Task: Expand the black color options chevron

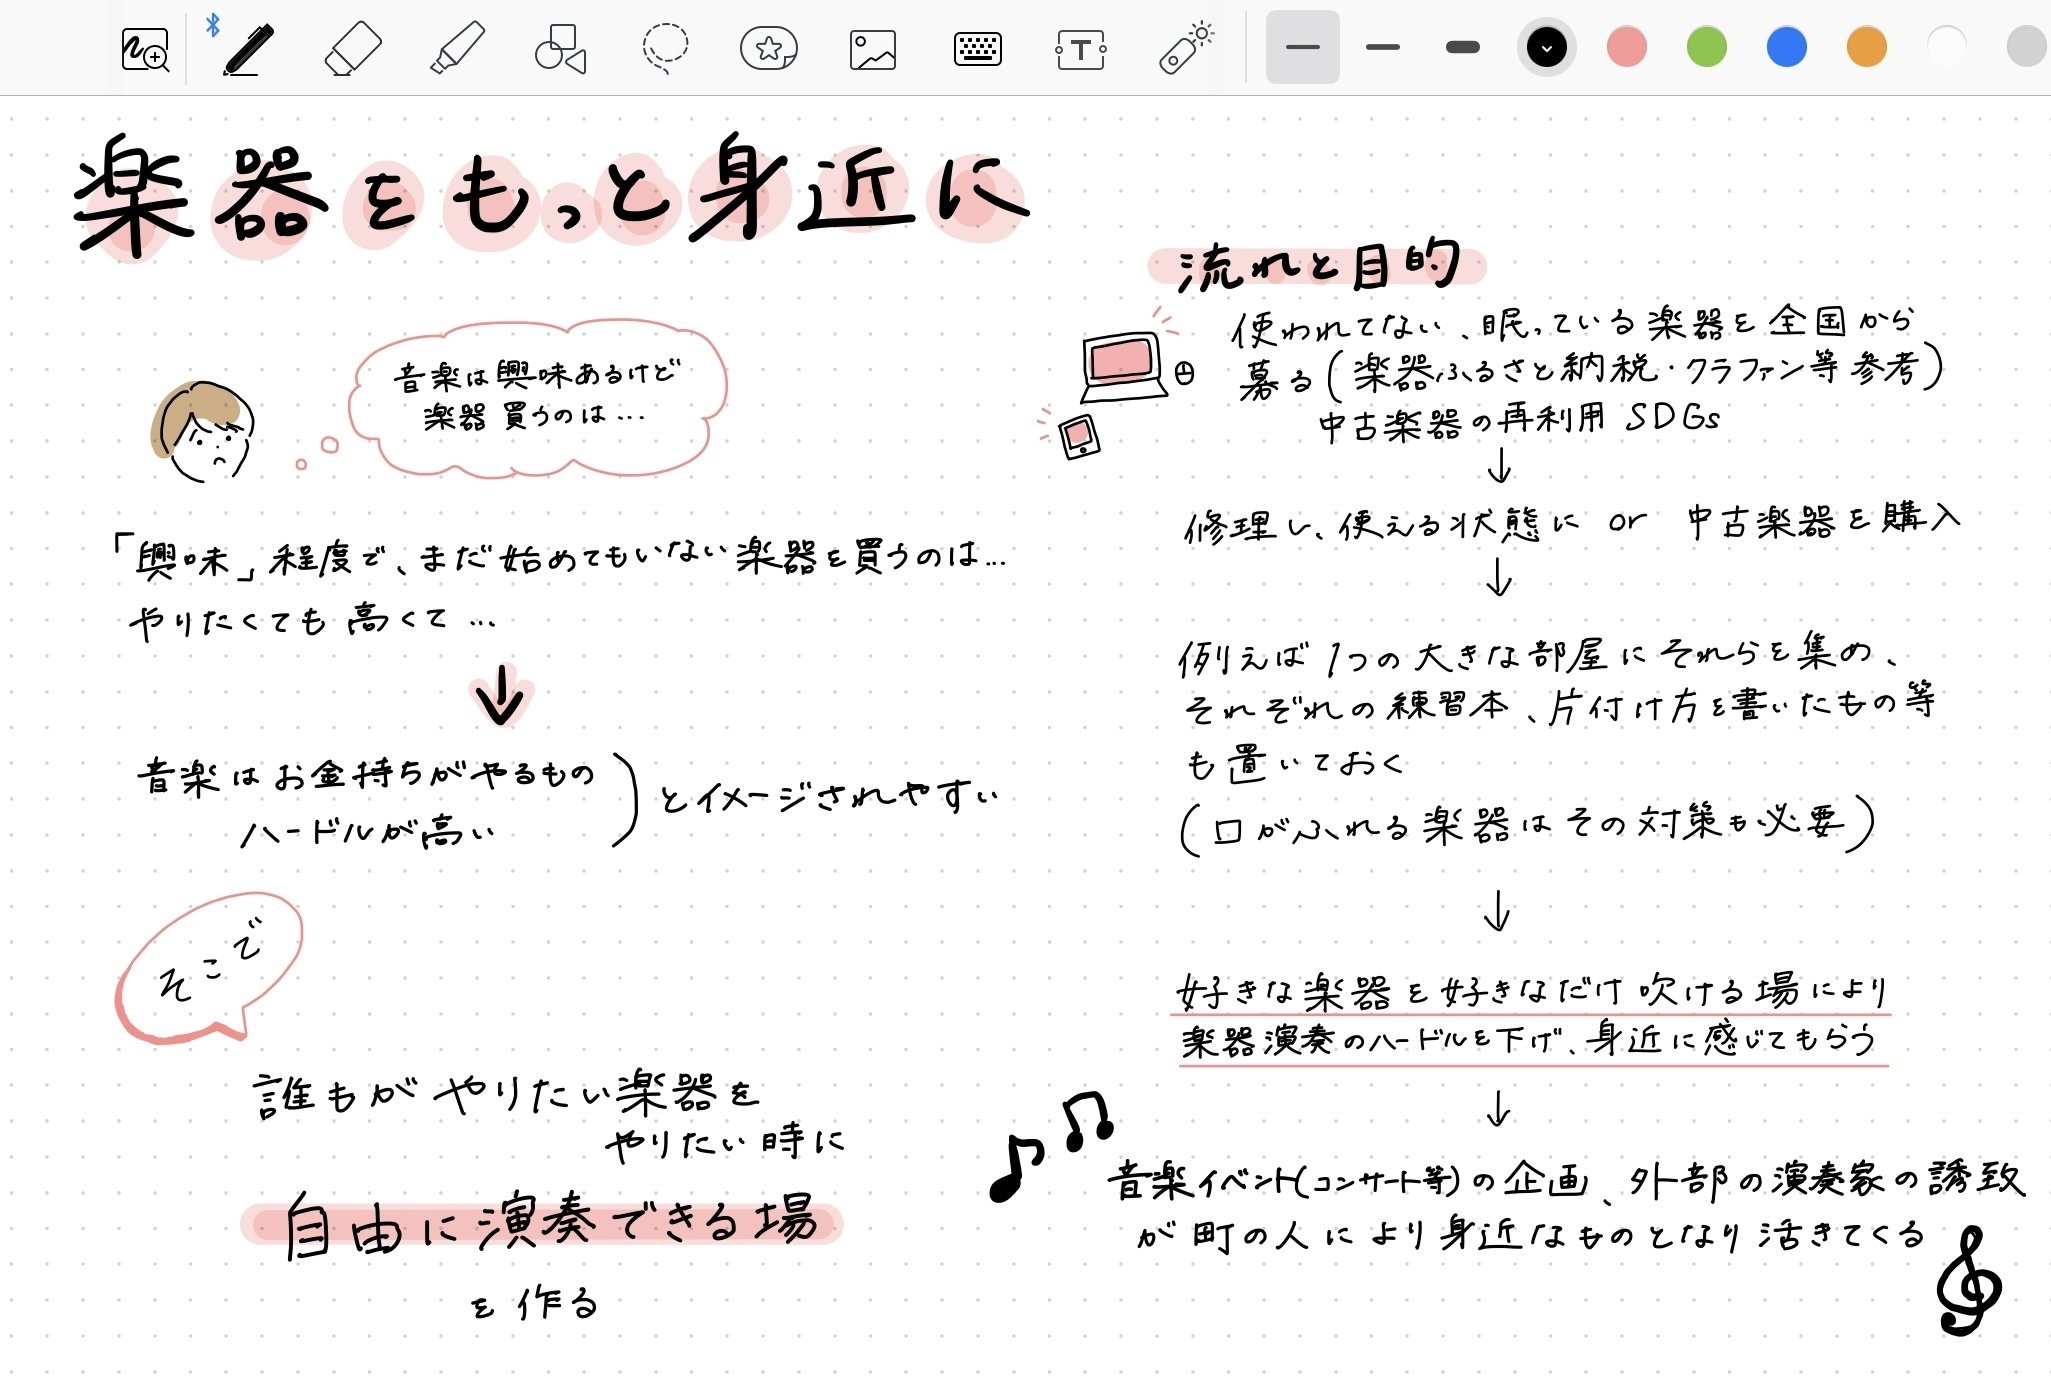Action: point(1547,47)
